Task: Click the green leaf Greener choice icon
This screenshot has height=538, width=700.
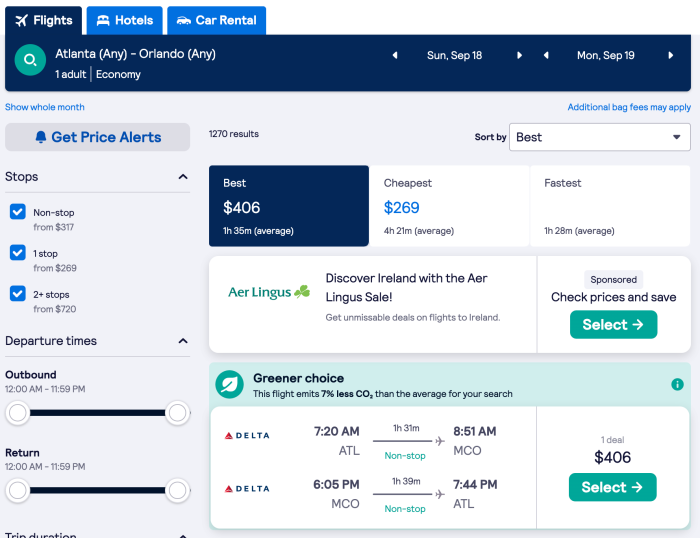Action: click(x=230, y=385)
